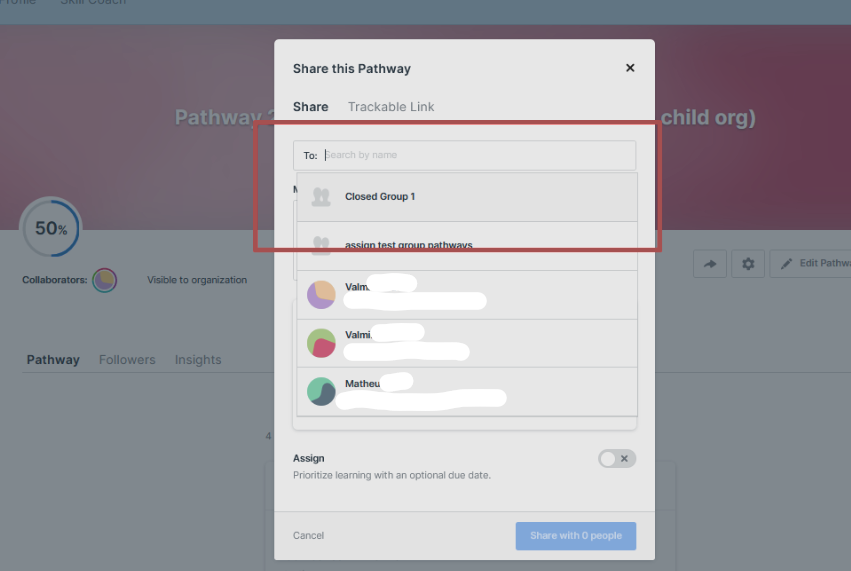Select the orange-purple avatar user
Image resolution: width=851 pixels, height=571 pixels.
click(321, 295)
